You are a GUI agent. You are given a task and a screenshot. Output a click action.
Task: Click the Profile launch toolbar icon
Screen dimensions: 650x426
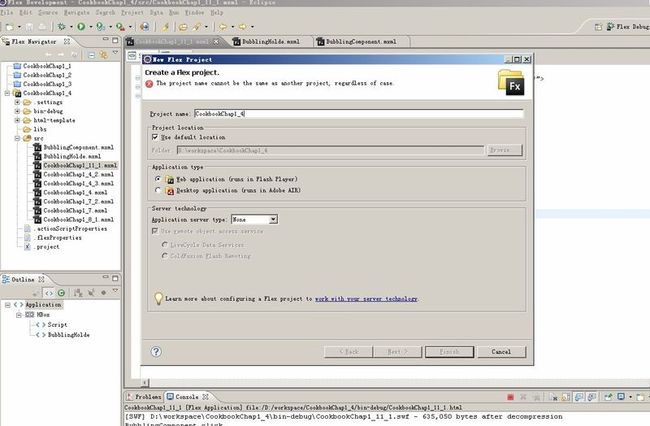100,27
